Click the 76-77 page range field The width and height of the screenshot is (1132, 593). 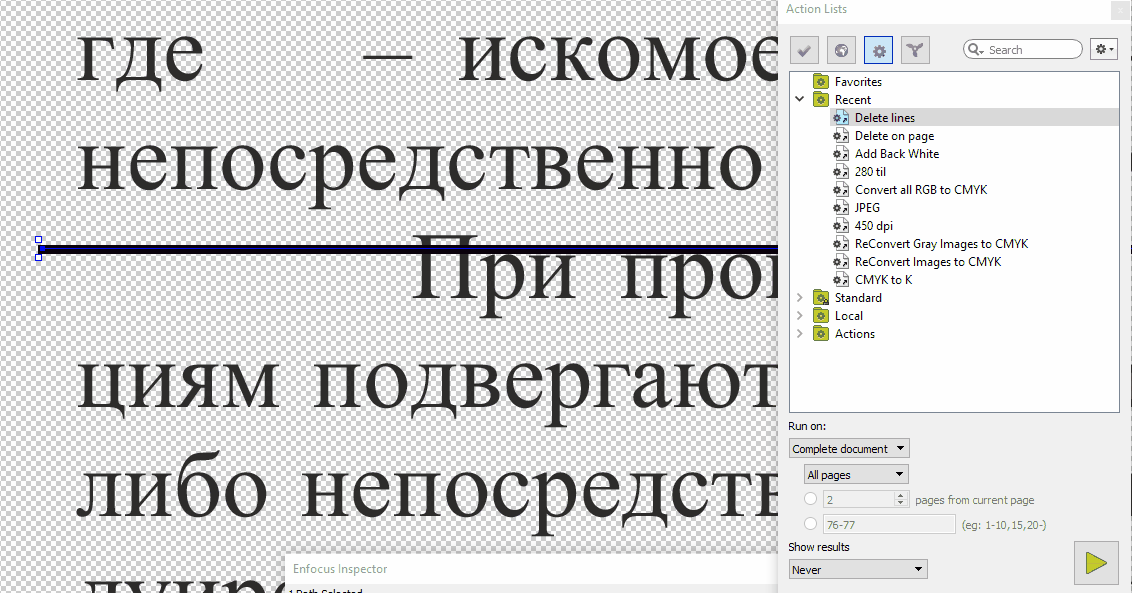(889, 524)
